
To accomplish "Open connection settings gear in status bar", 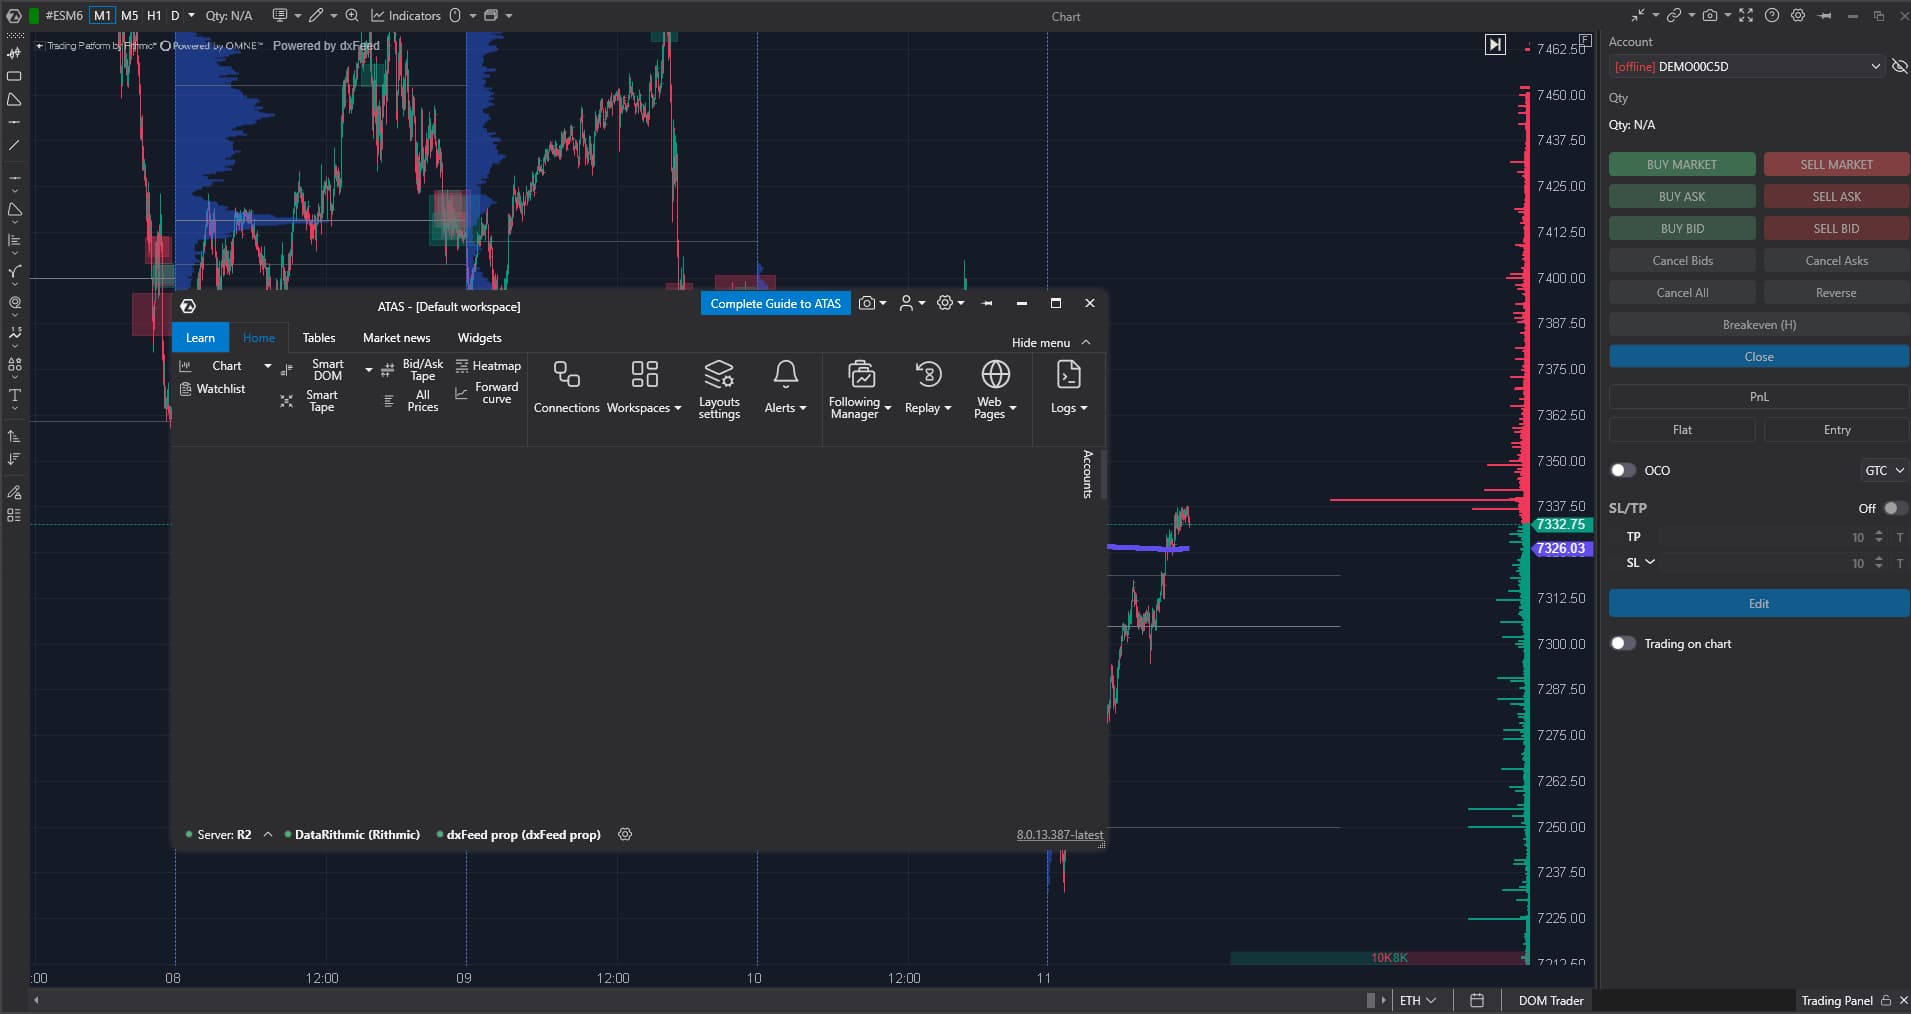I will (625, 834).
